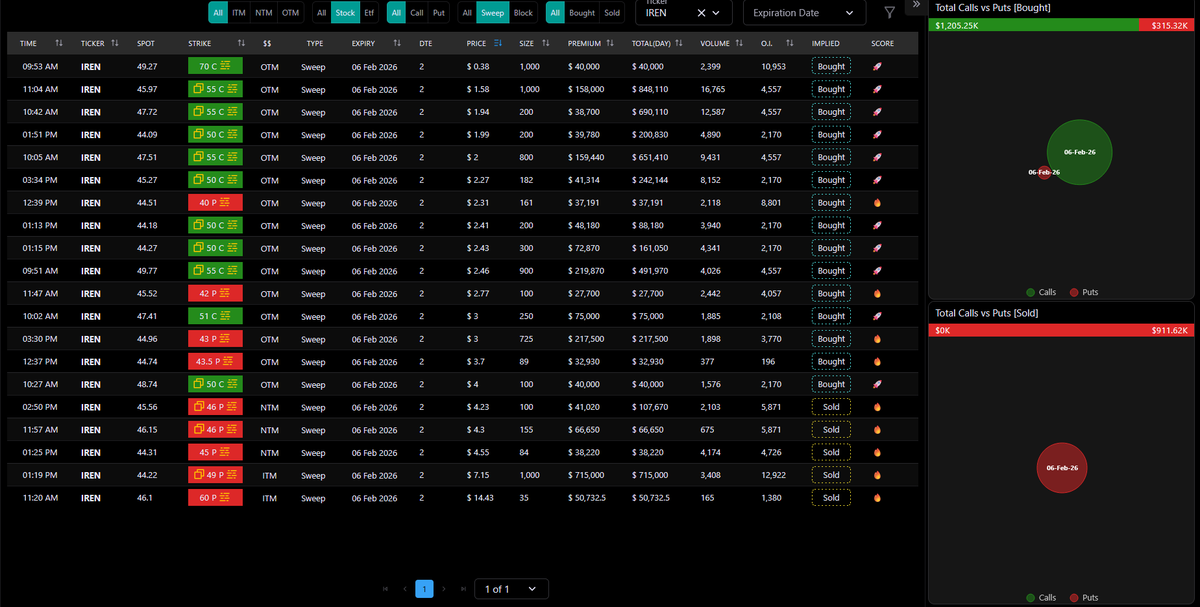Toggle Calls legend in Sold chart
The height and width of the screenshot is (607, 1200).
(x=1041, y=597)
